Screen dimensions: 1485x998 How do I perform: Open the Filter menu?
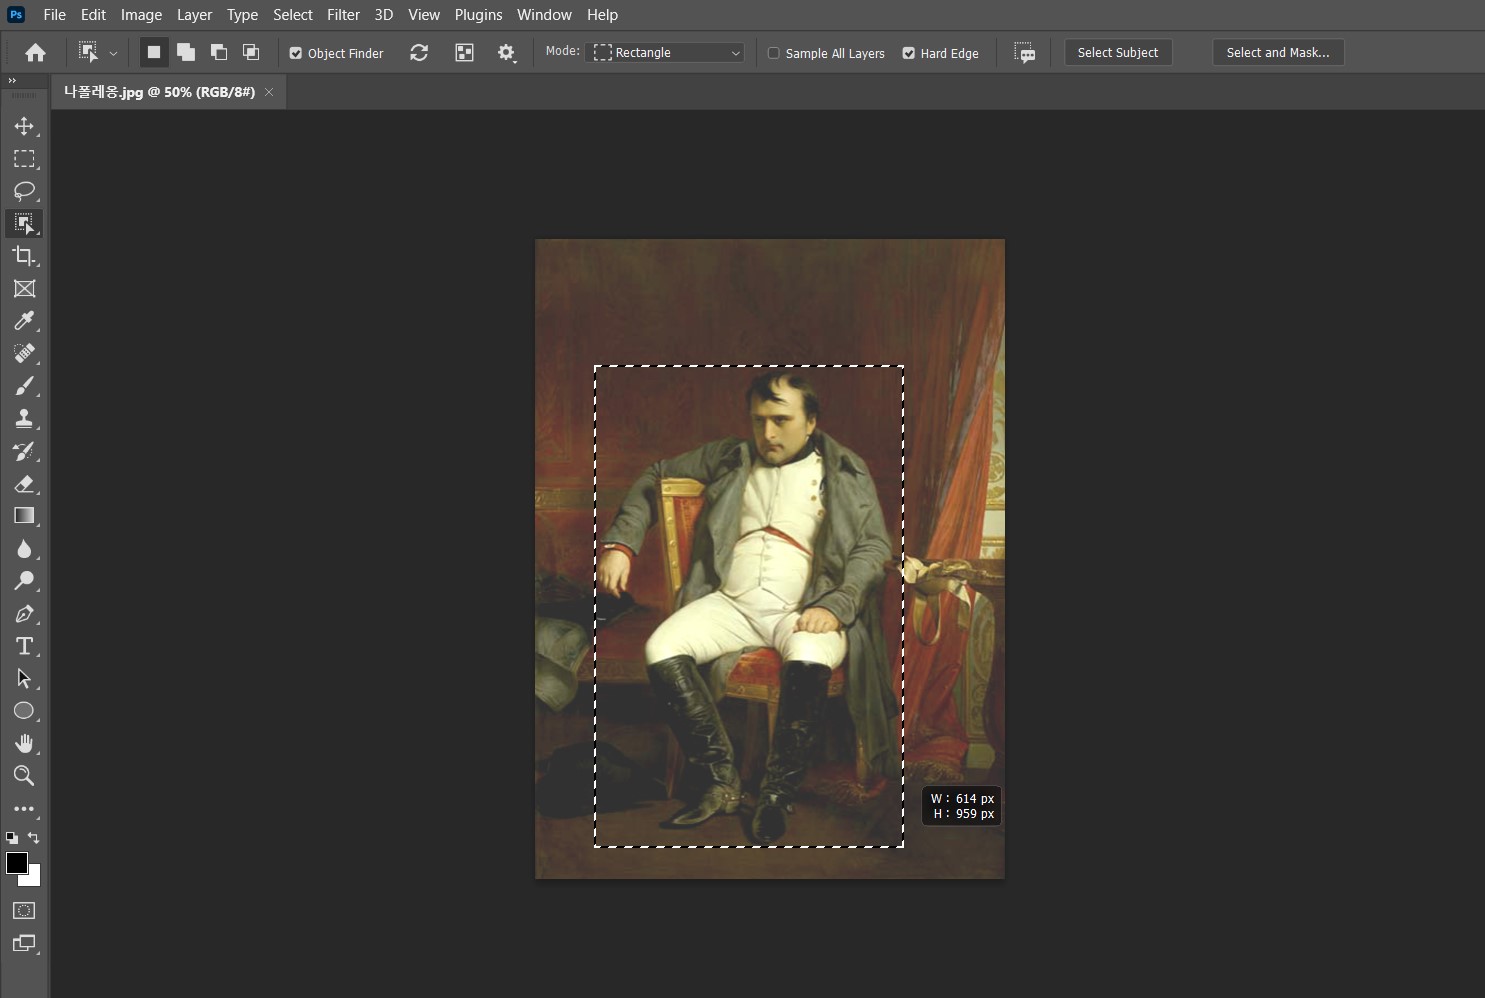343,15
